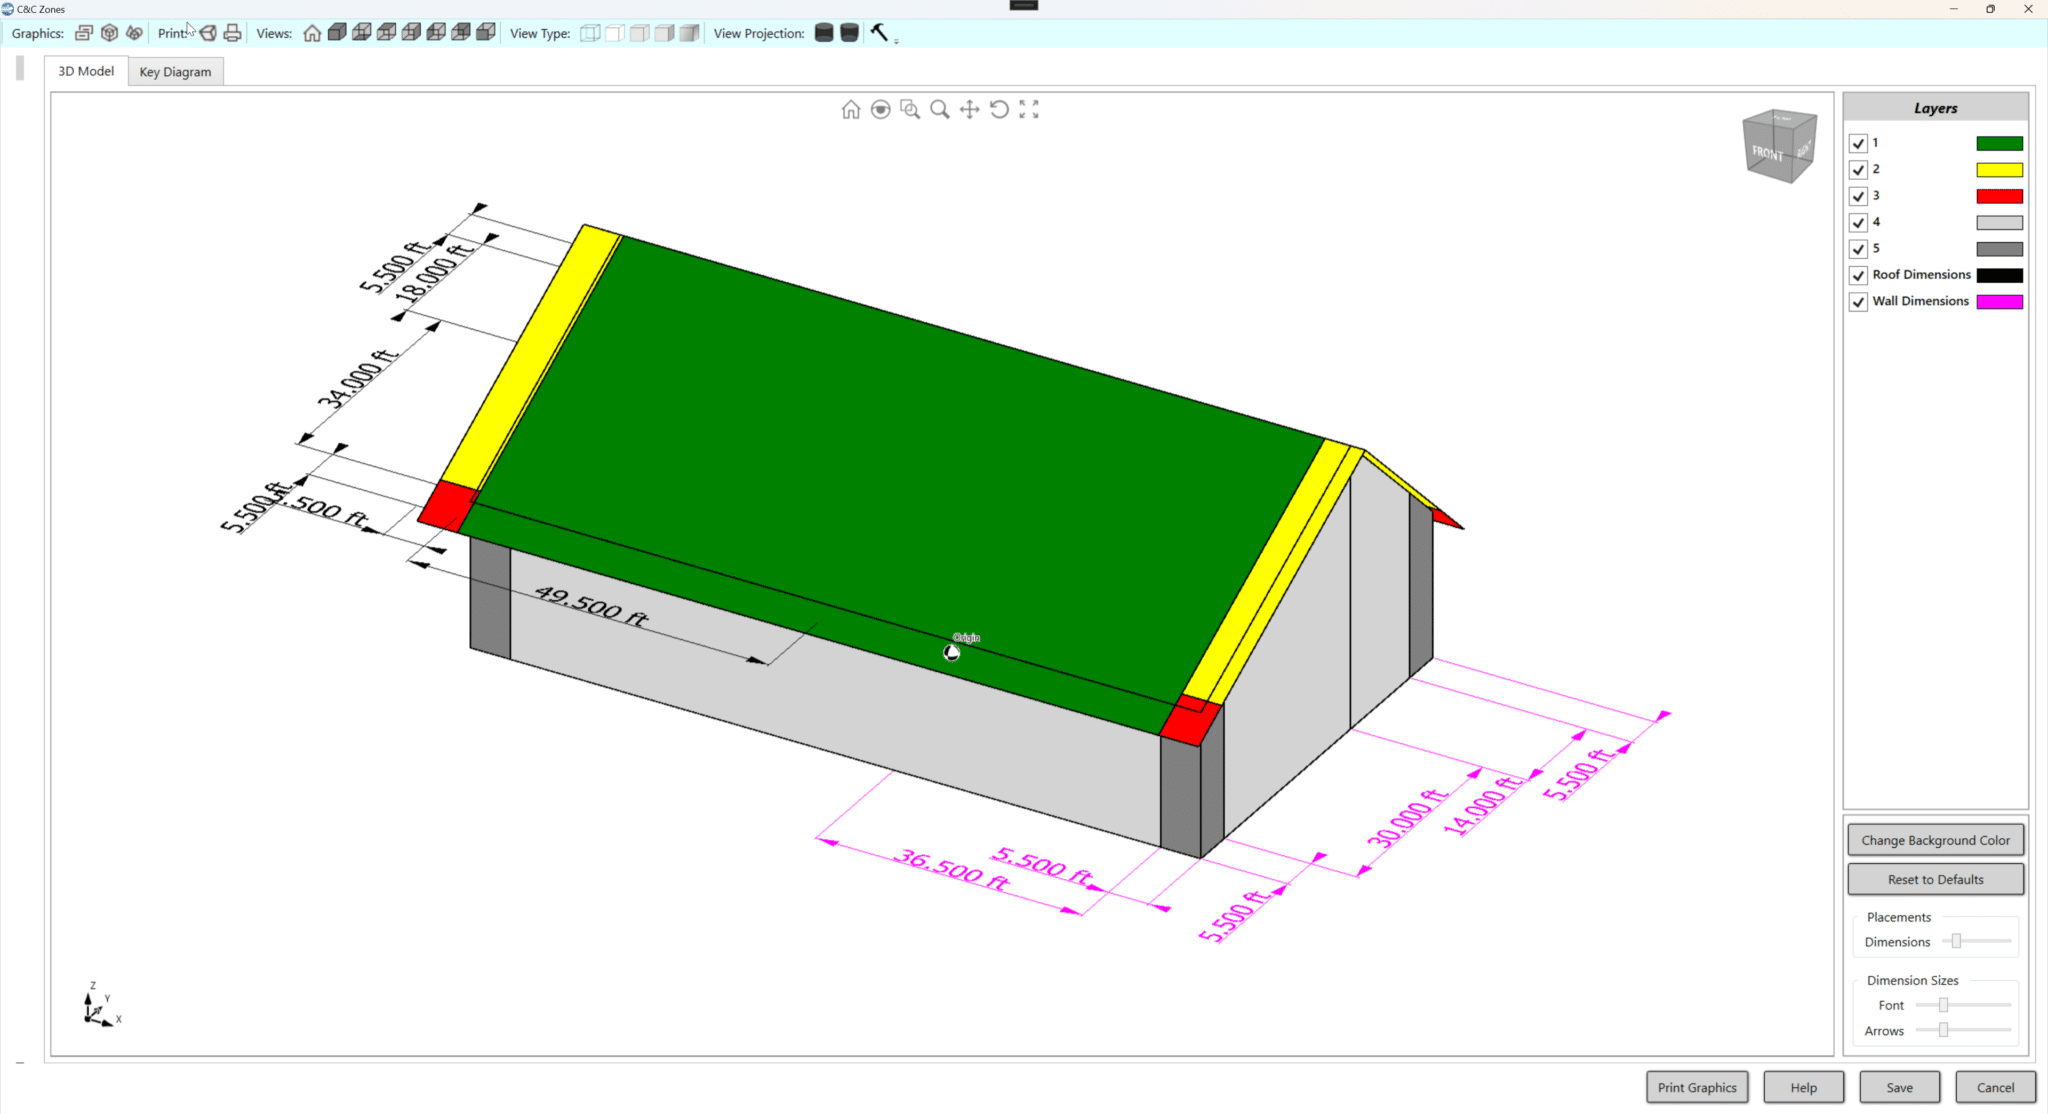Switch to the Key Diagram tab

tap(175, 71)
